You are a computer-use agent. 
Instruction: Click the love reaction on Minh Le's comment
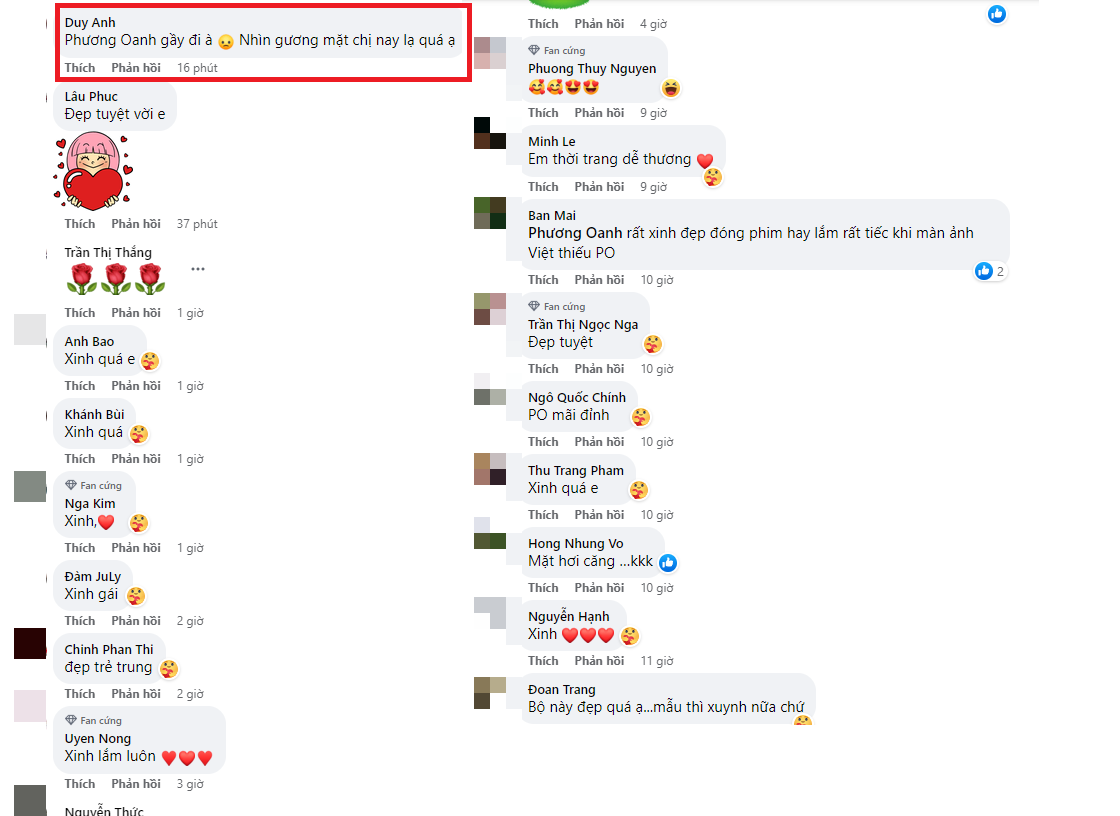[x=713, y=177]
